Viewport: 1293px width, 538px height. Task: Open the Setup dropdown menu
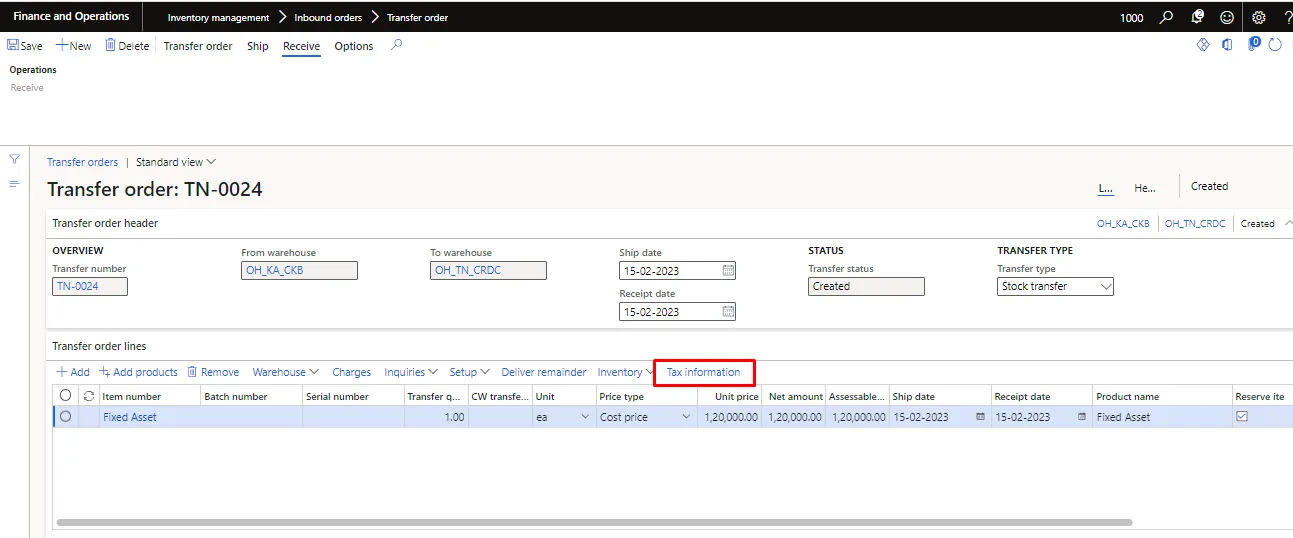[469, 372]
